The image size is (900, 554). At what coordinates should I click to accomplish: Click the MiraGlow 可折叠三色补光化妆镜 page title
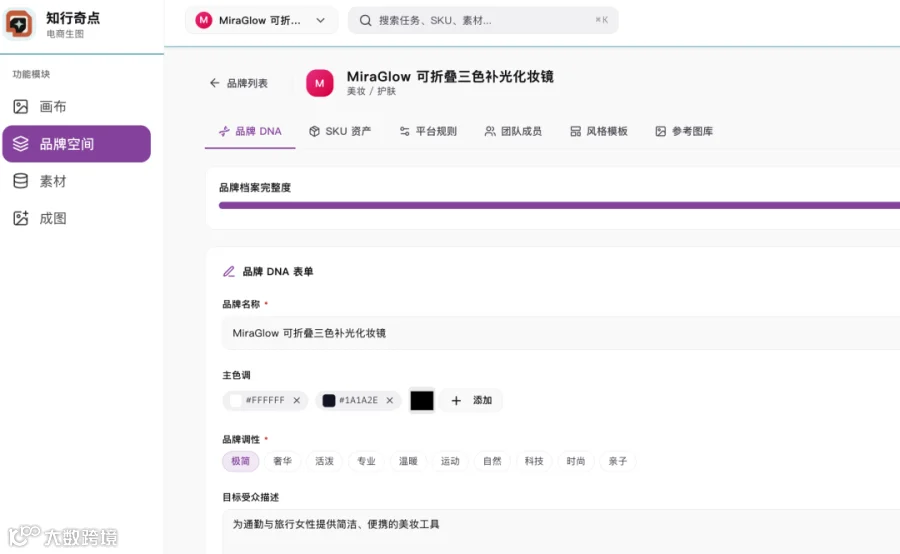click(450, 76)
